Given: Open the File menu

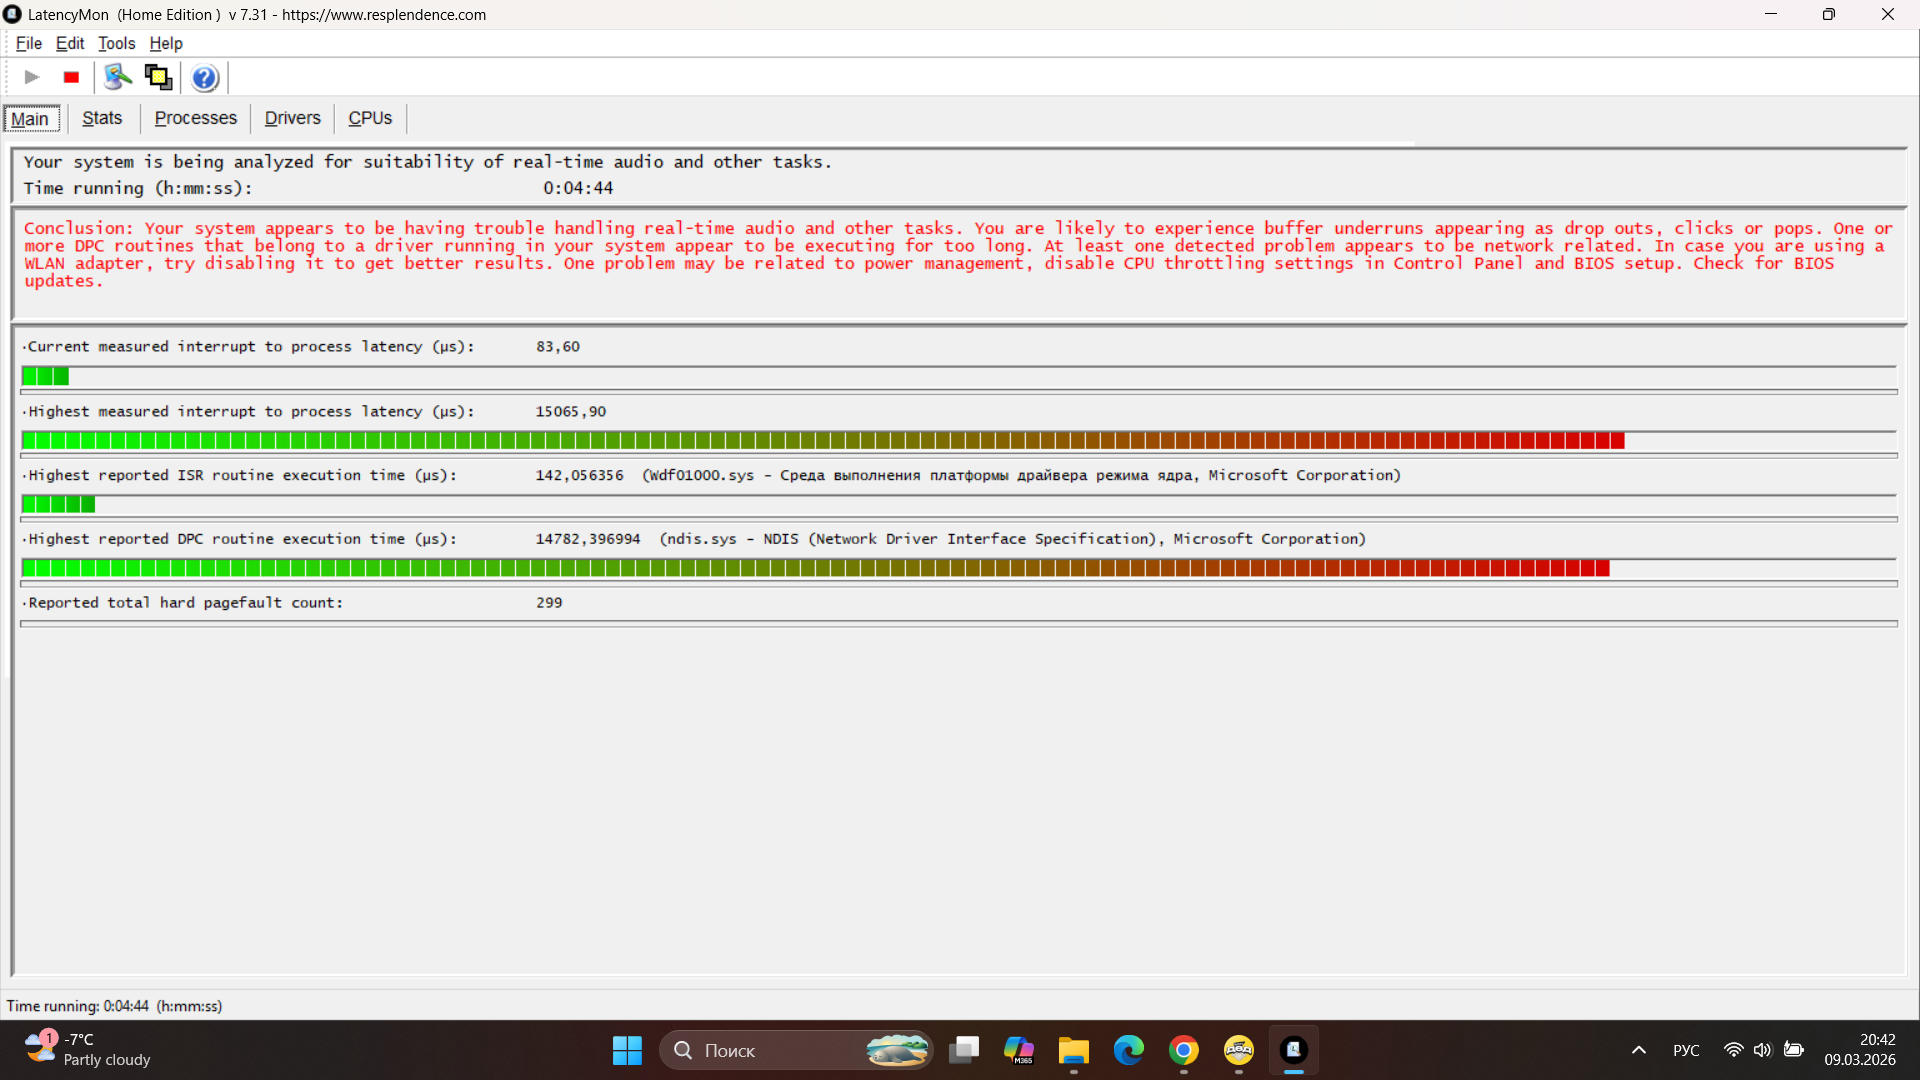Looking at the screenshot, I should pos(29,43).
